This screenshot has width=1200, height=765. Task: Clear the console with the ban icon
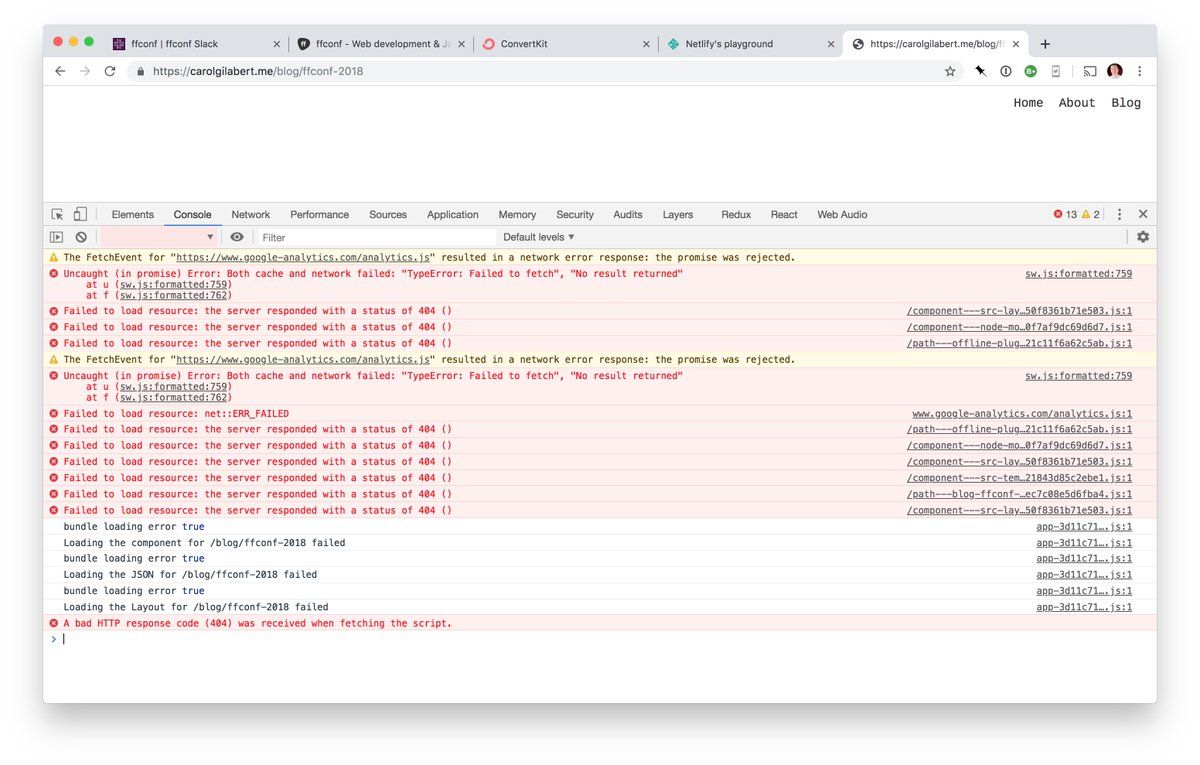point(81,237)
